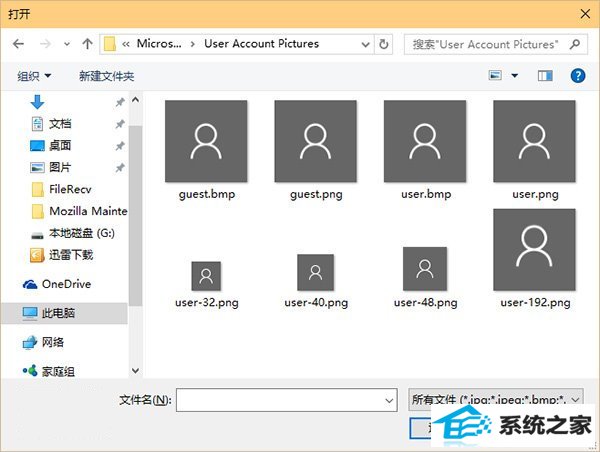Click the sidebar scrollbar thumb
Screen dimensions: 600x452
pos(135,215)
